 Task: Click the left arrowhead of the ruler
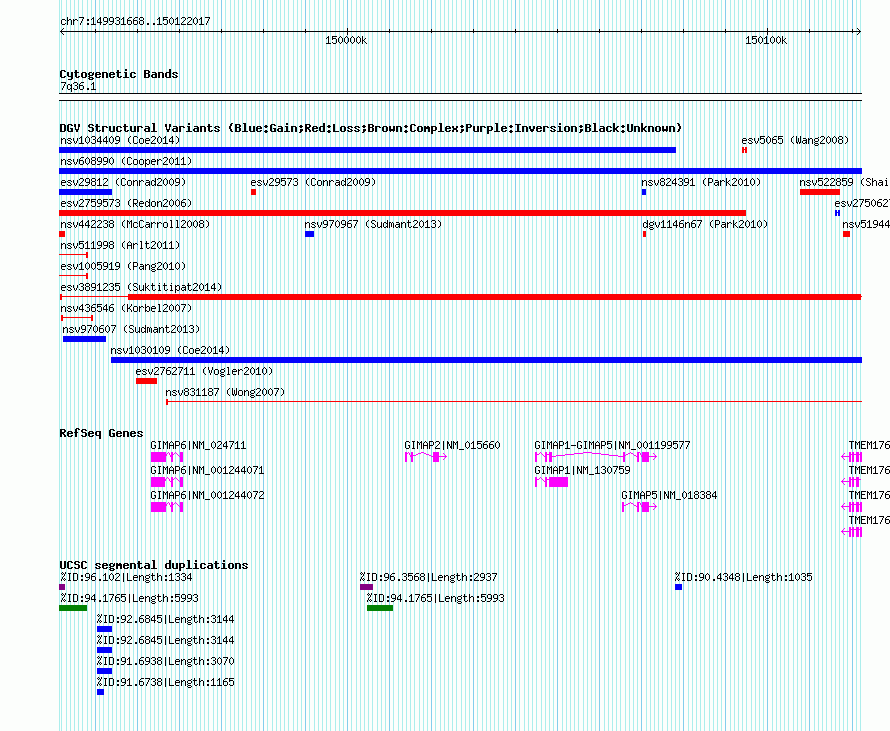(62, 32)
